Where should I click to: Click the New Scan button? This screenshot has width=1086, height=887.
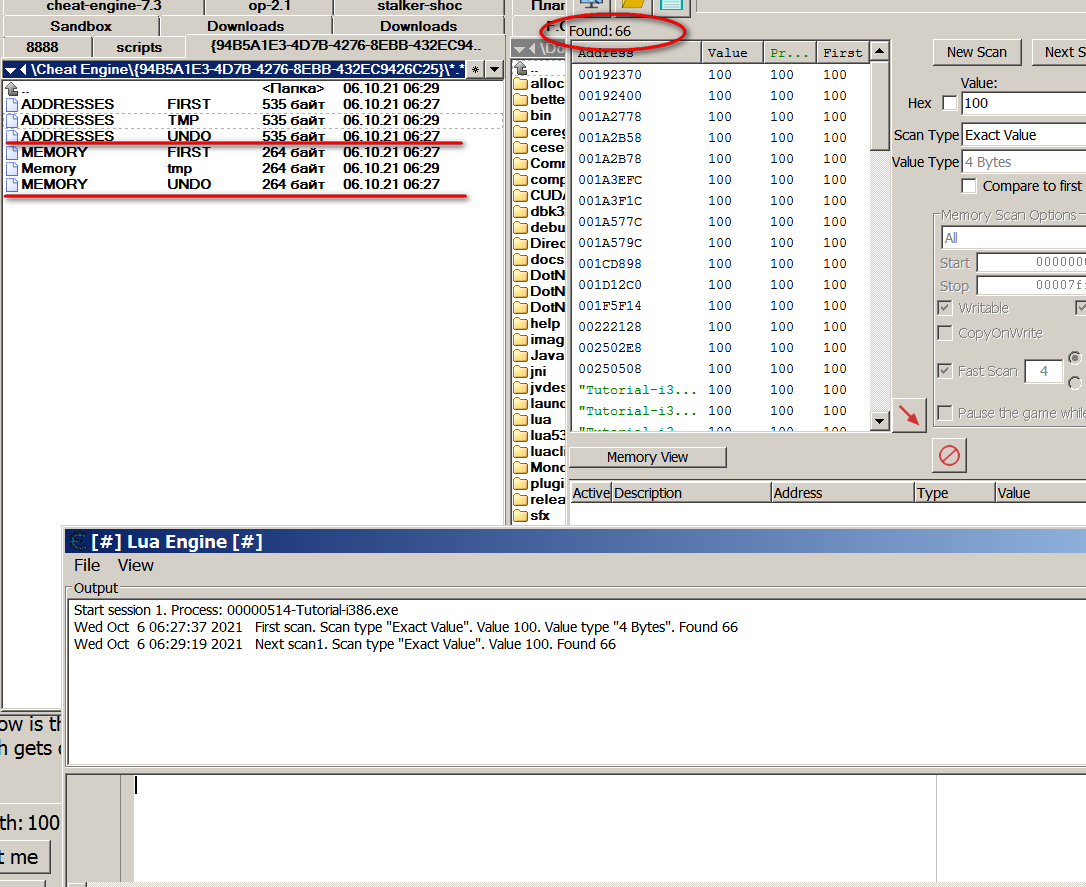[976, 52]
